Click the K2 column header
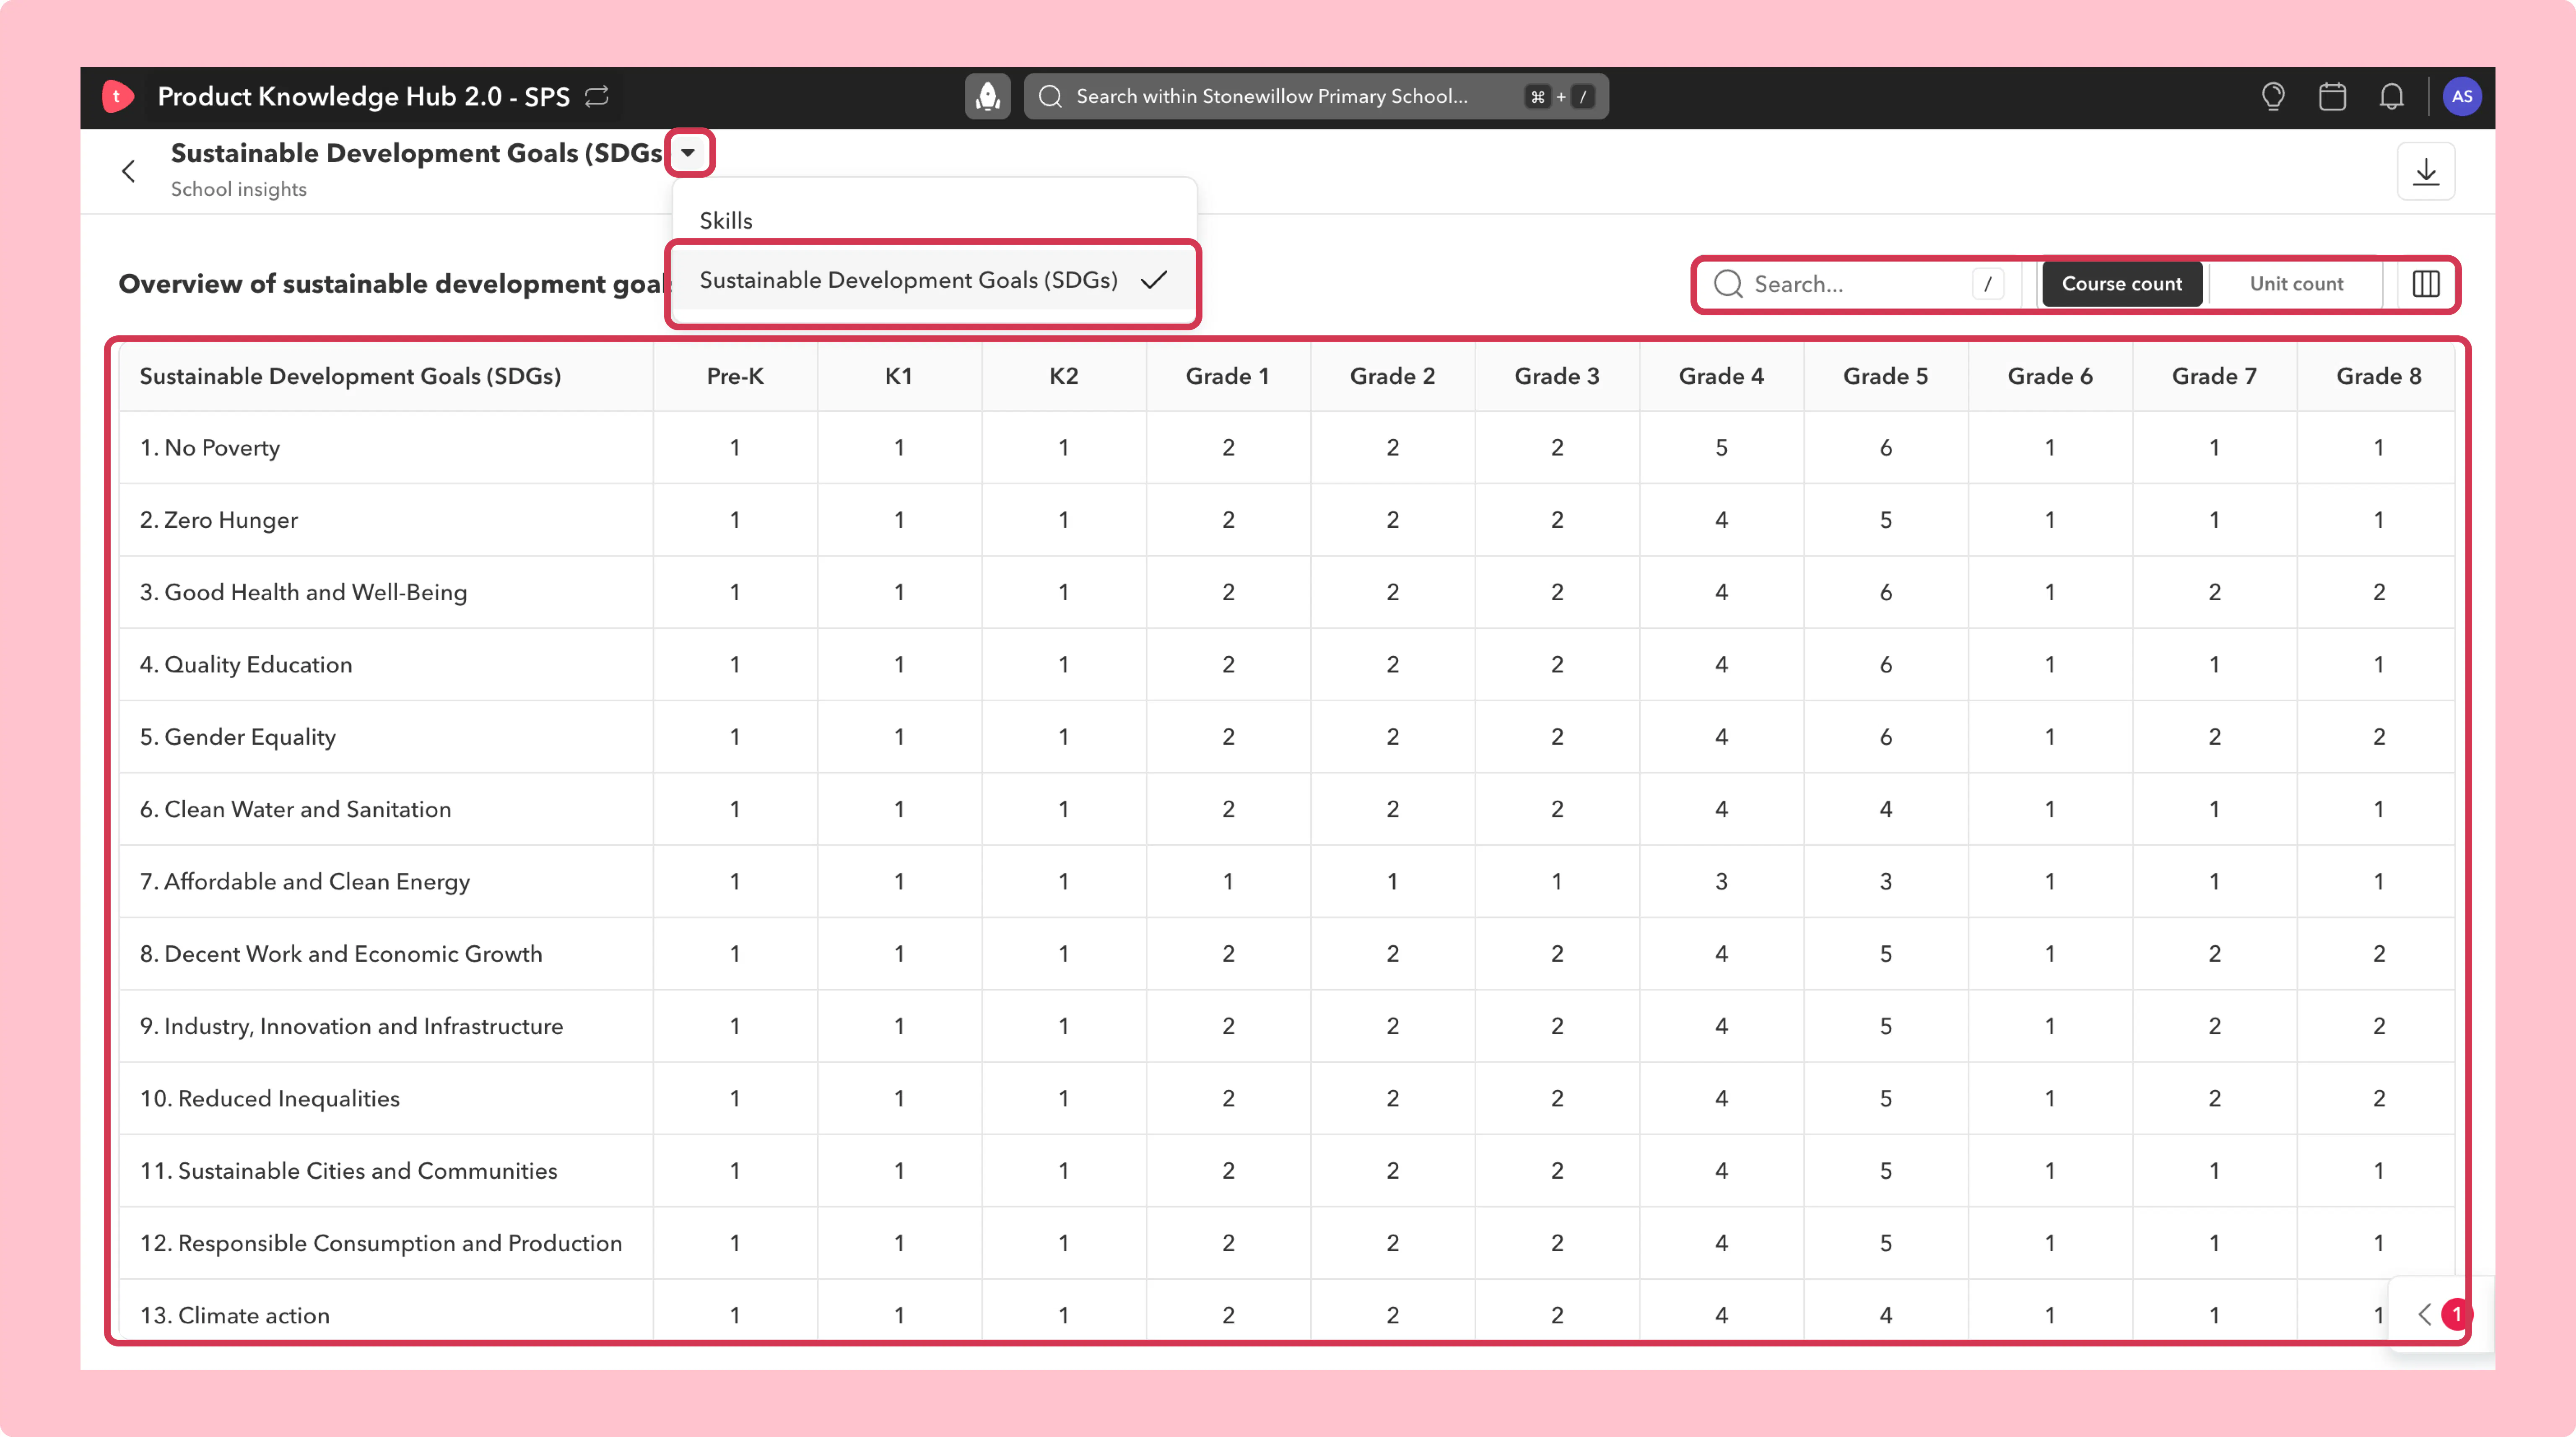The image size is (2576, 1437). point(1064,376)
